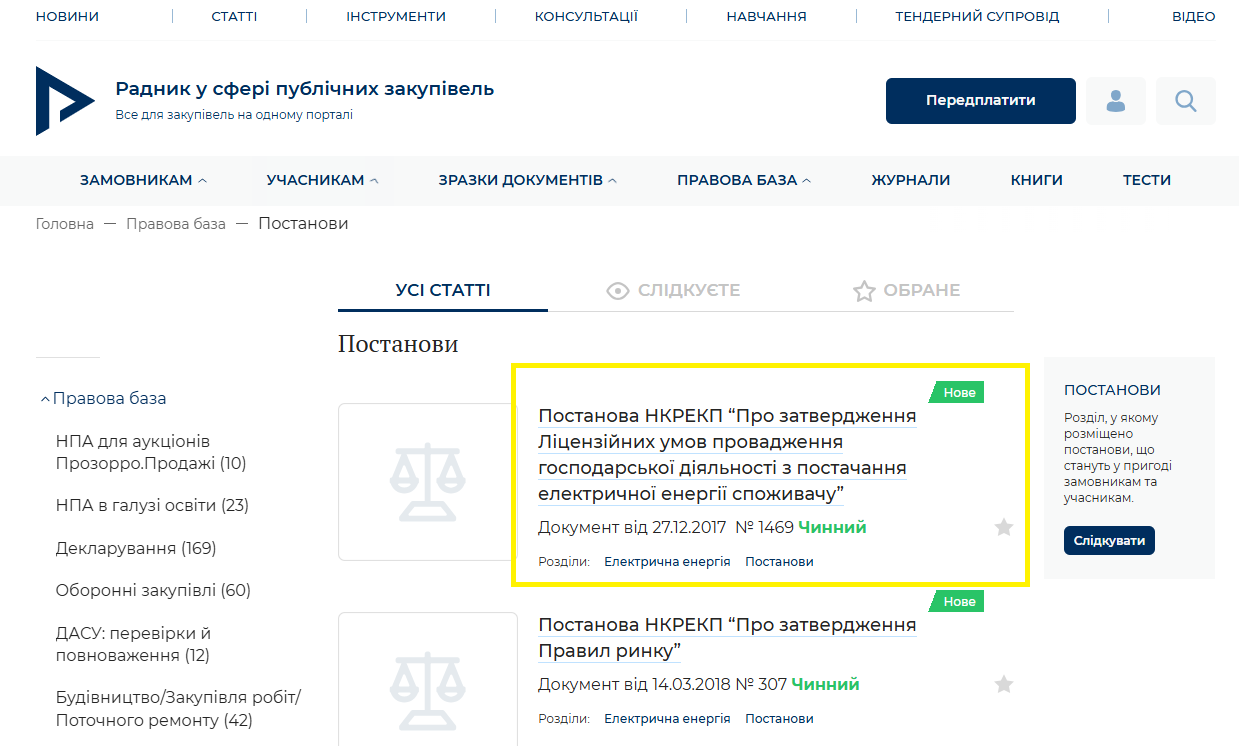The height and width of the screenshot is (746, 1239).
Task: Expand the Учасникам dropdown menu
Action: pyautogui.click(x=322, y=181)
